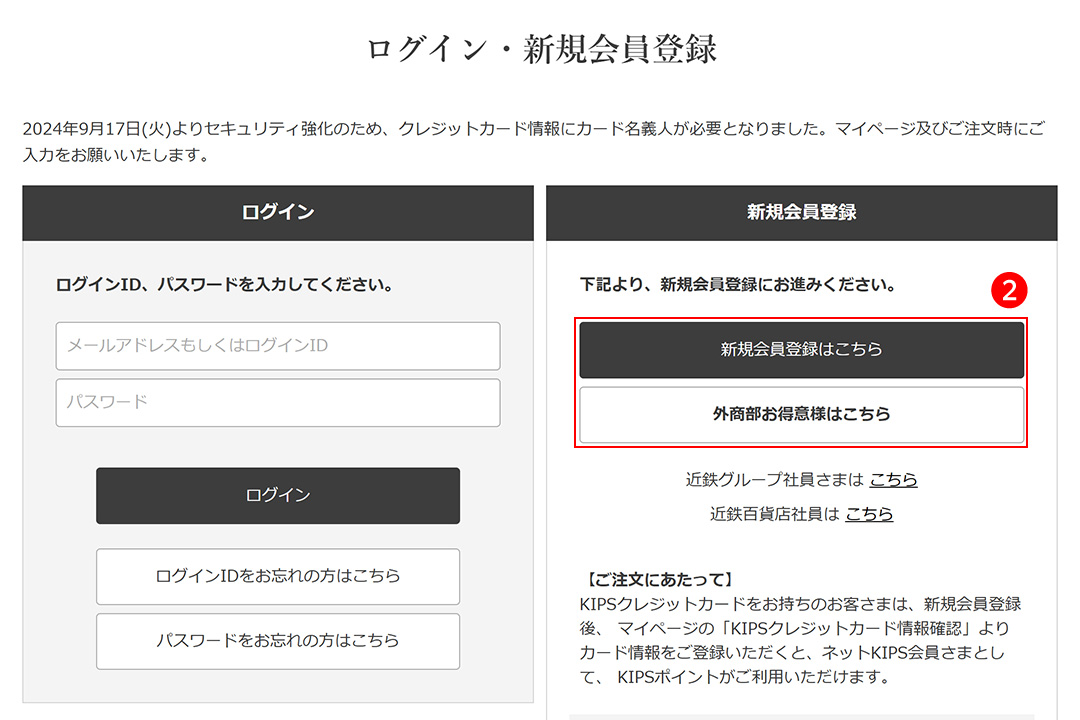The height and width of the screenshot is (720, 1080).
Task: Open ログインIDをお忘れの方はこちら
Action: click(278, 576)
